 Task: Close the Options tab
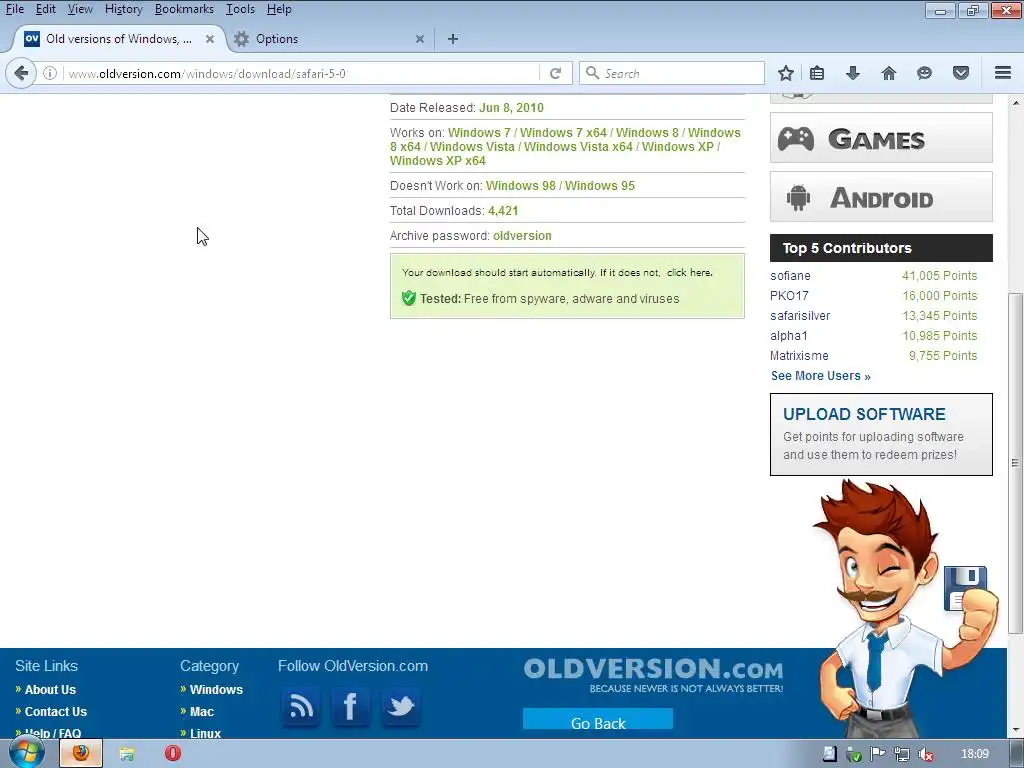pos(419,39)
